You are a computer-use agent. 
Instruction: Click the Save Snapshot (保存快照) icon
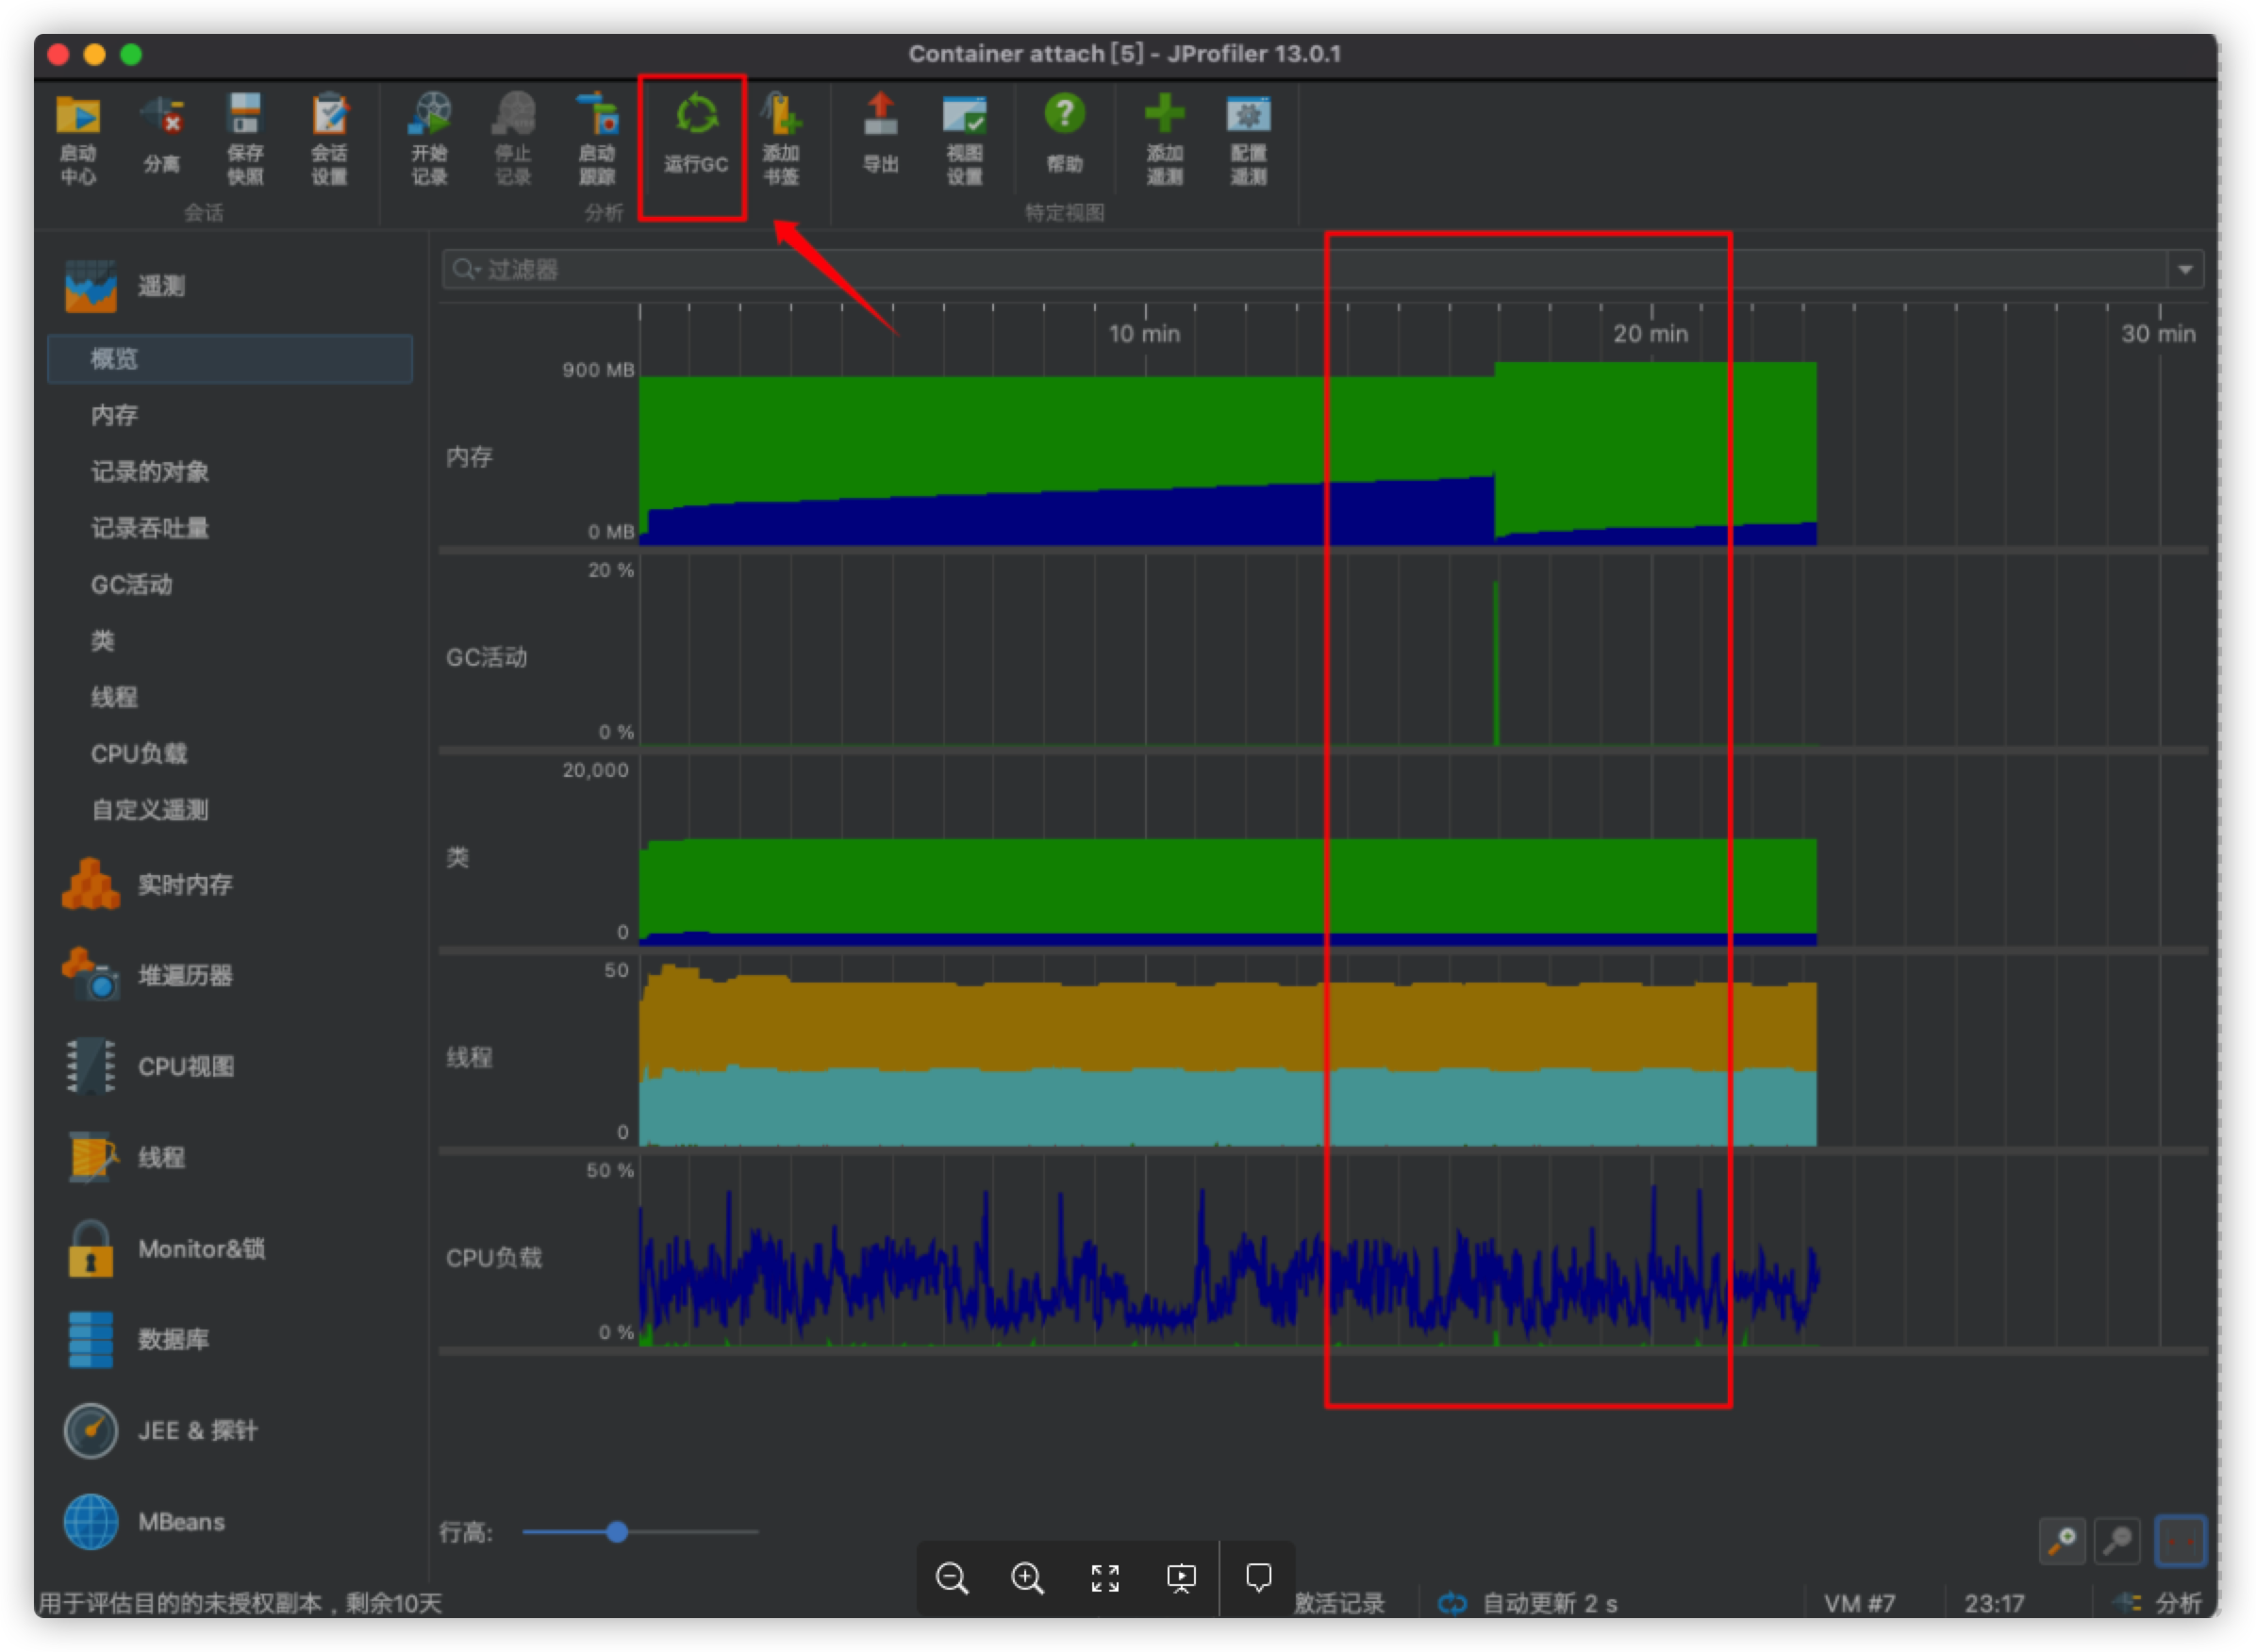point(245,116)
